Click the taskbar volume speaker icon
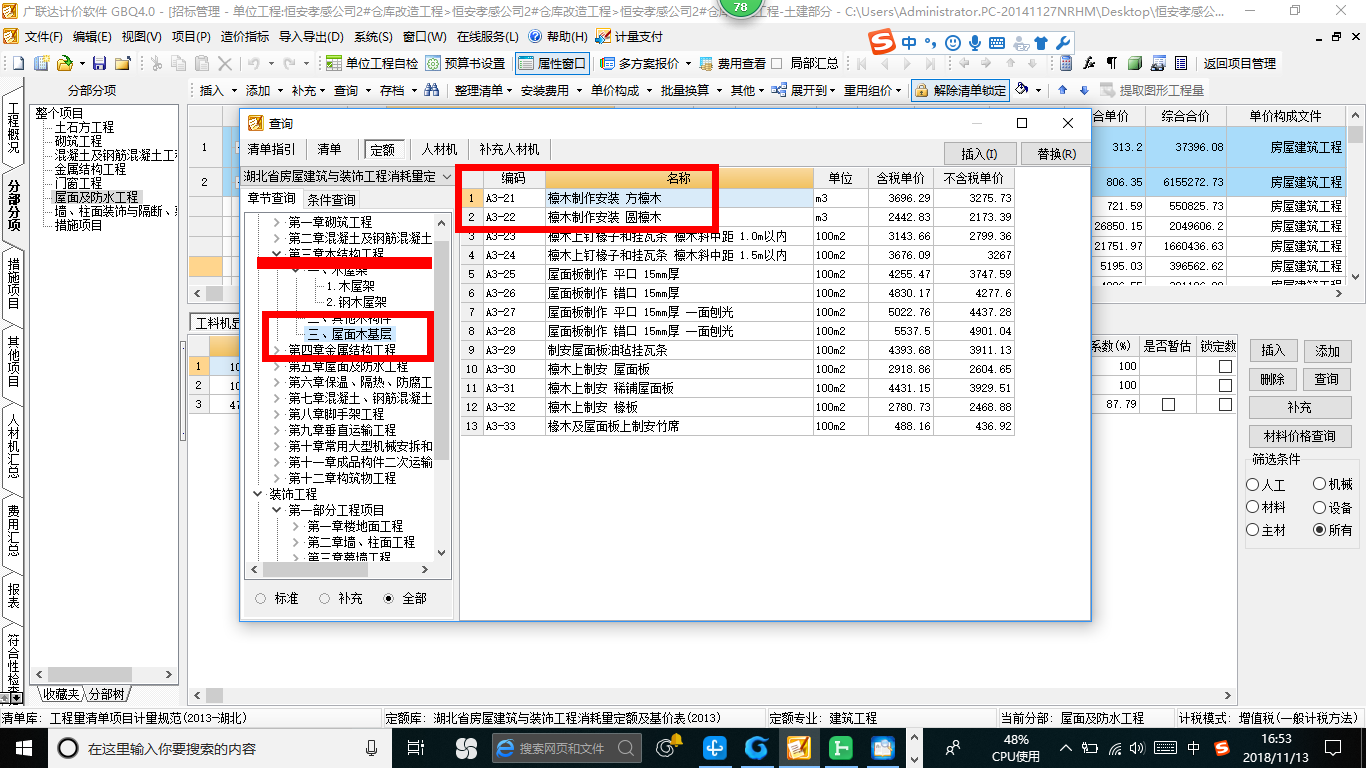 click(x=1139, y=748)
